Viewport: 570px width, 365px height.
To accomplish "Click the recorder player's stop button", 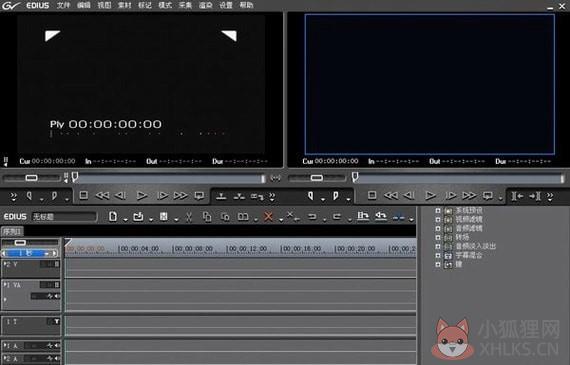I will pyautogui.click(x=372, y=196).
